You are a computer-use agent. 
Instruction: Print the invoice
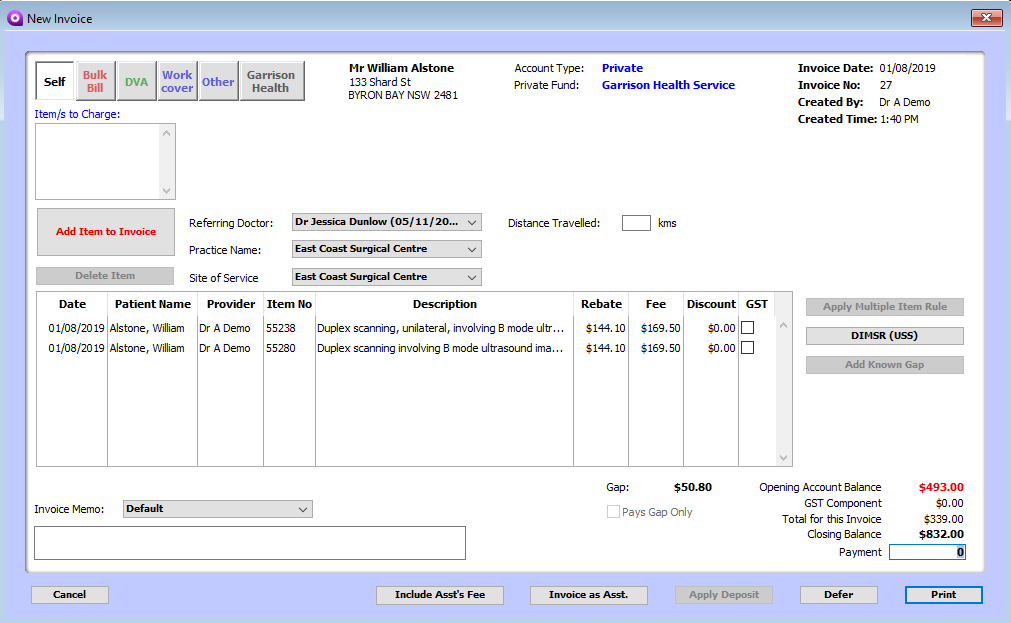(x=943, y=594)
